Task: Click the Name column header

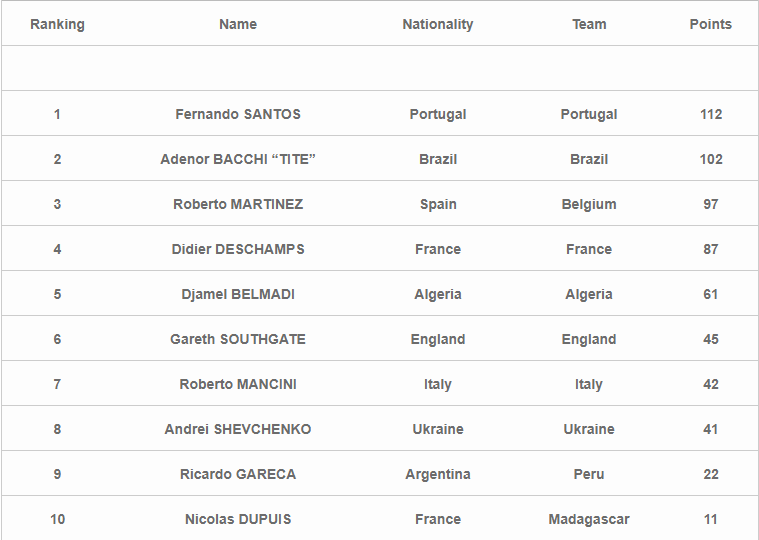Action: pyautogui.click(x=238, y=24)
